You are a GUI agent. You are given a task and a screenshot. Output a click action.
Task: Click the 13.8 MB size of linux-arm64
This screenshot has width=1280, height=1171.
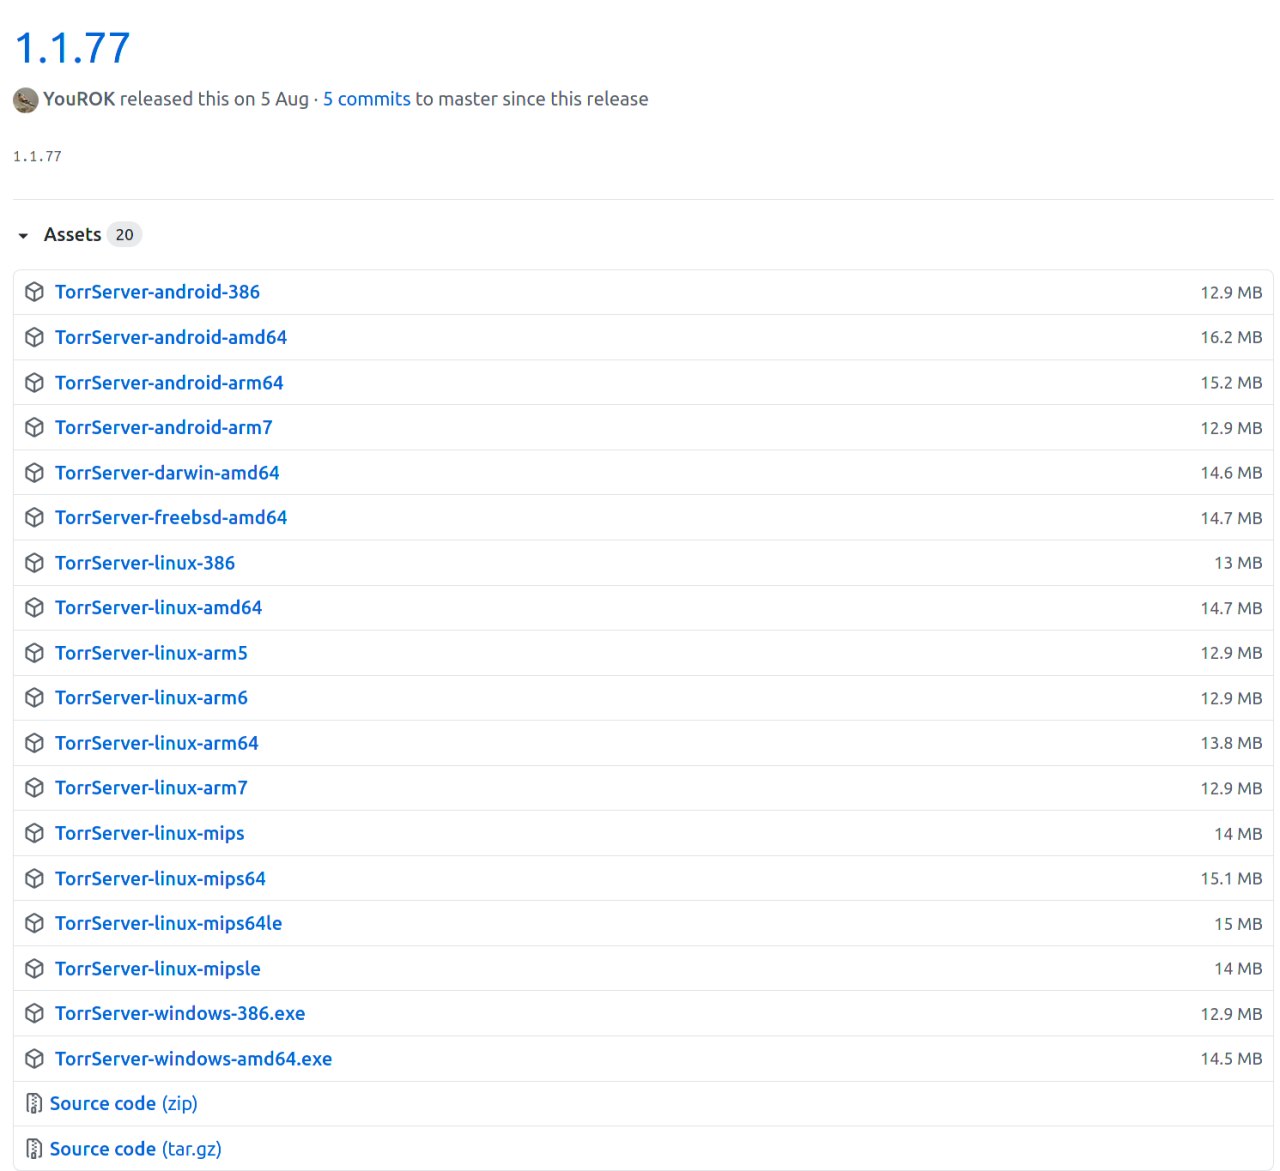pos(1231,743)
